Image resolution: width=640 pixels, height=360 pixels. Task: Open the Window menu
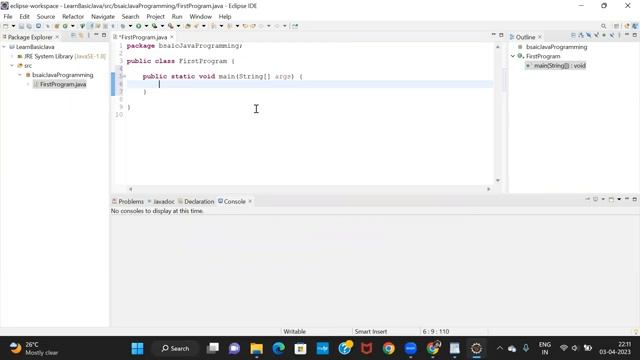(200, 17)
